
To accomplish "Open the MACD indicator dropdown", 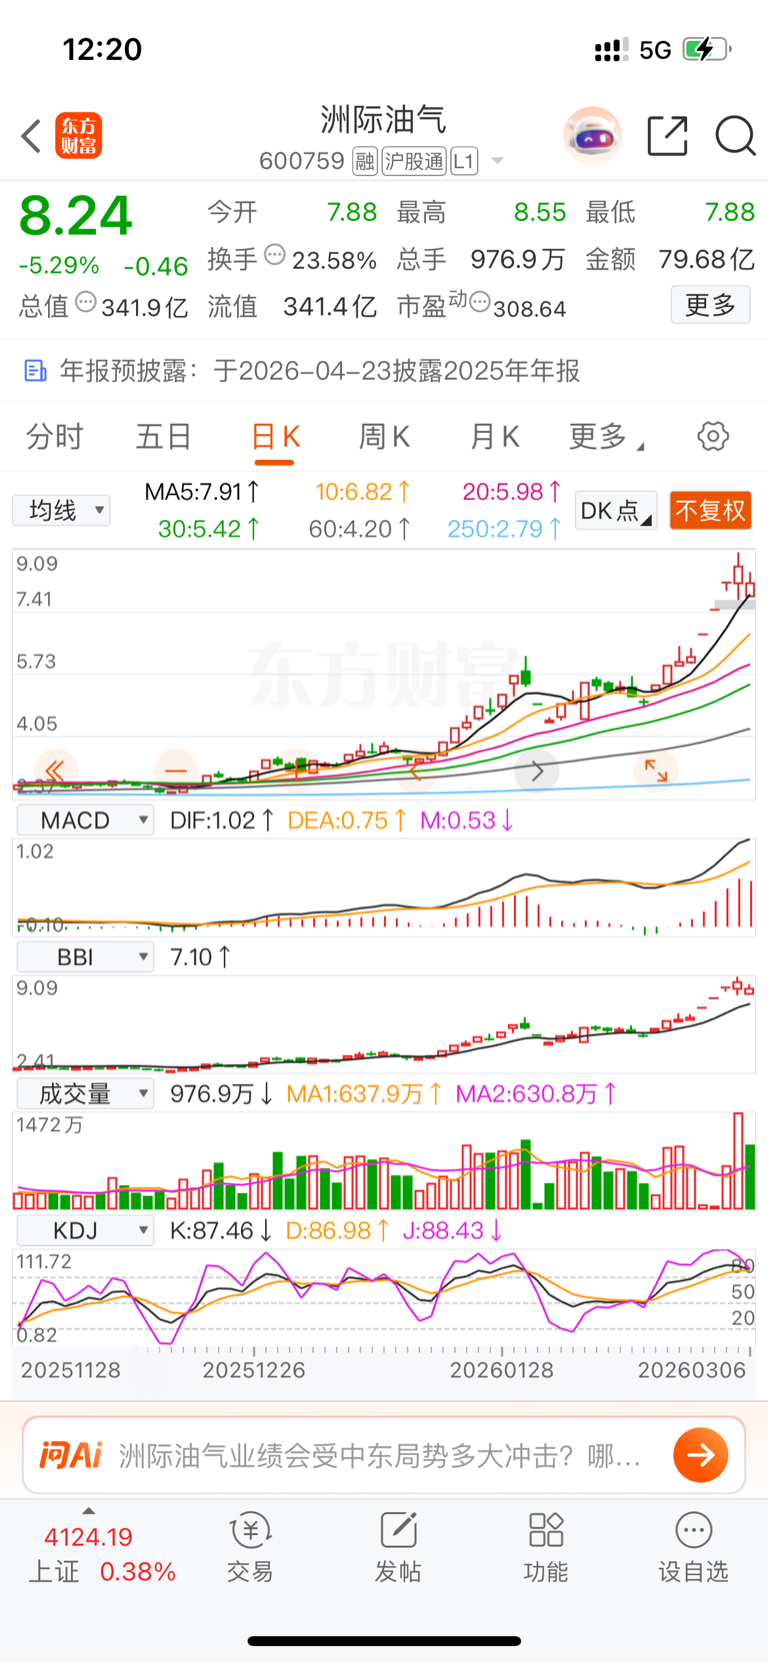I will (x=85, y=820).
